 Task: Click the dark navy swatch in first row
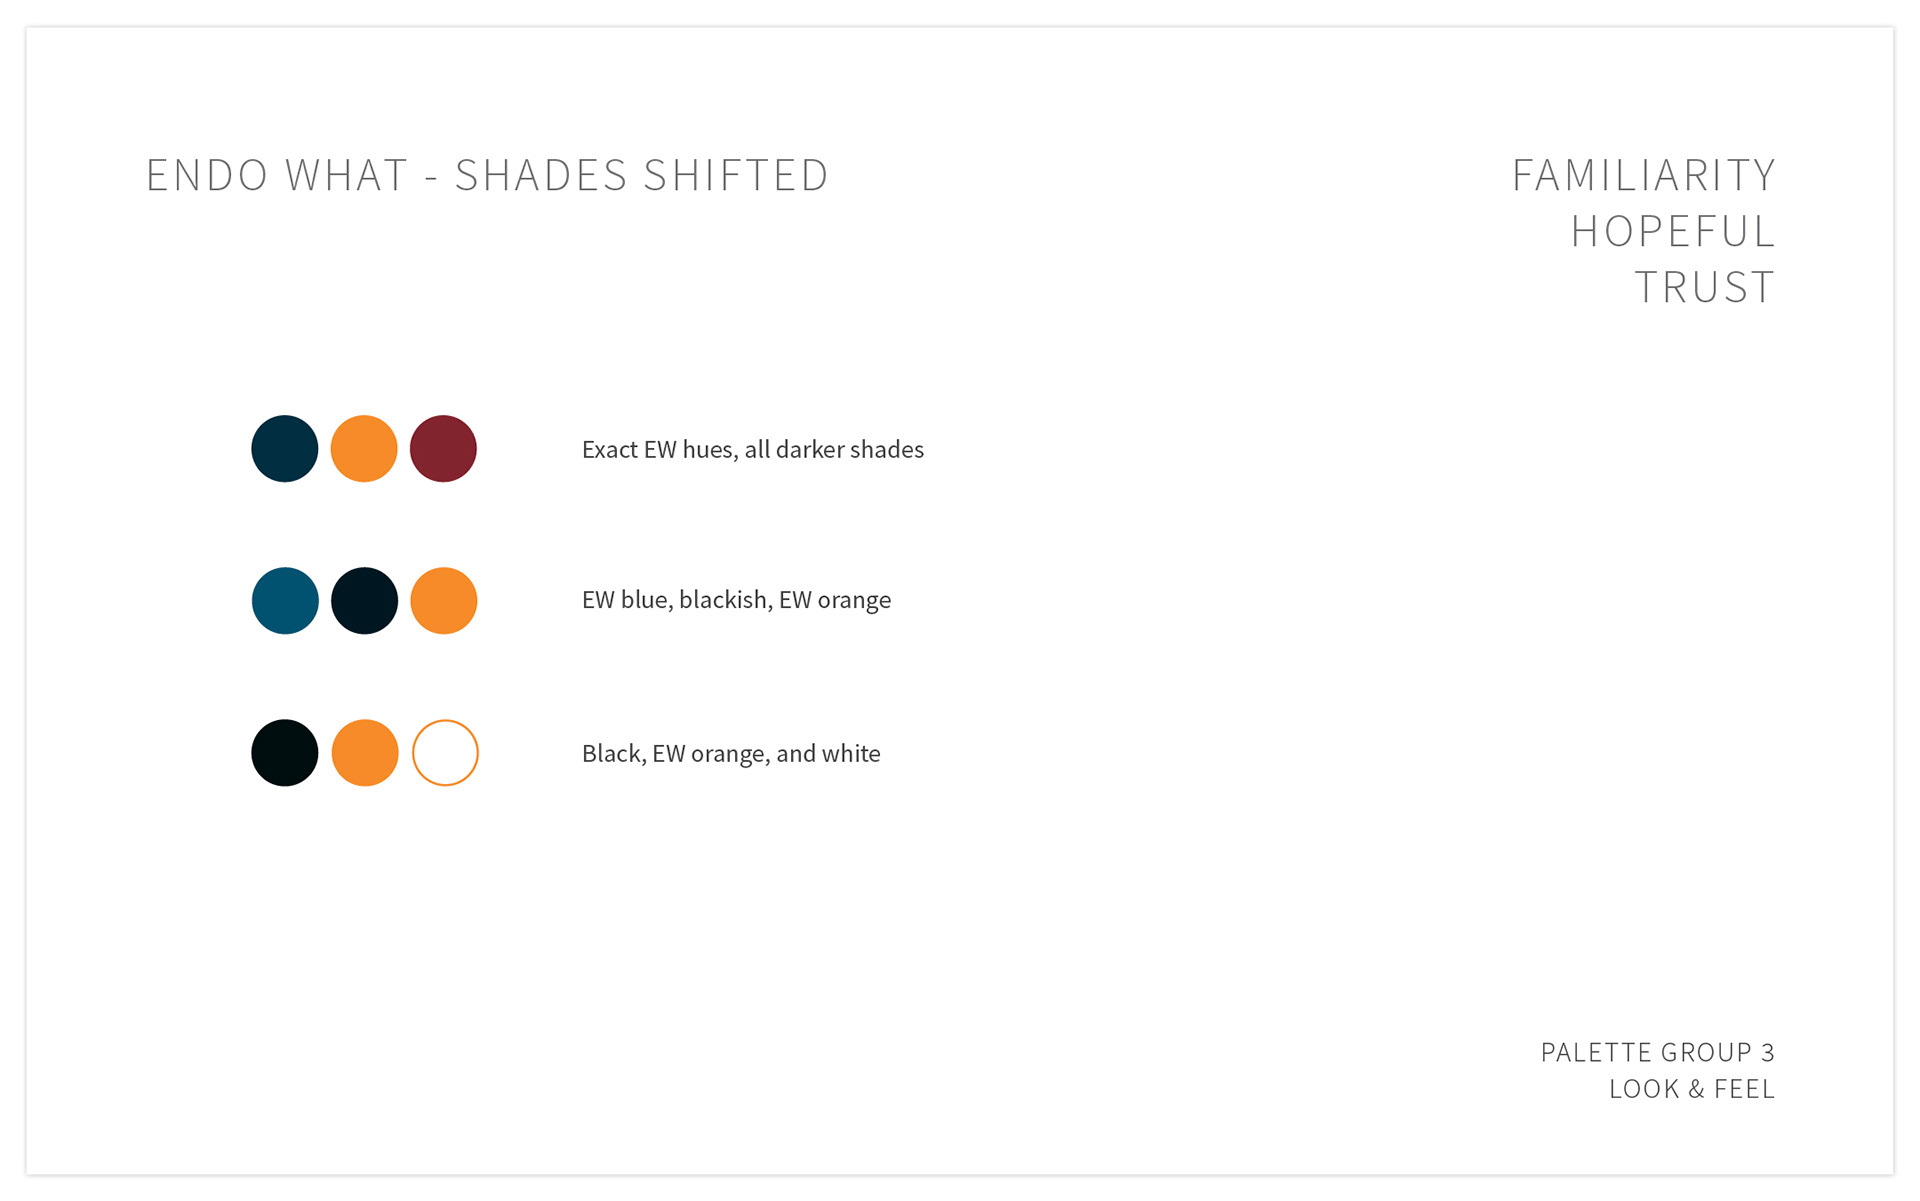point(285,449)
